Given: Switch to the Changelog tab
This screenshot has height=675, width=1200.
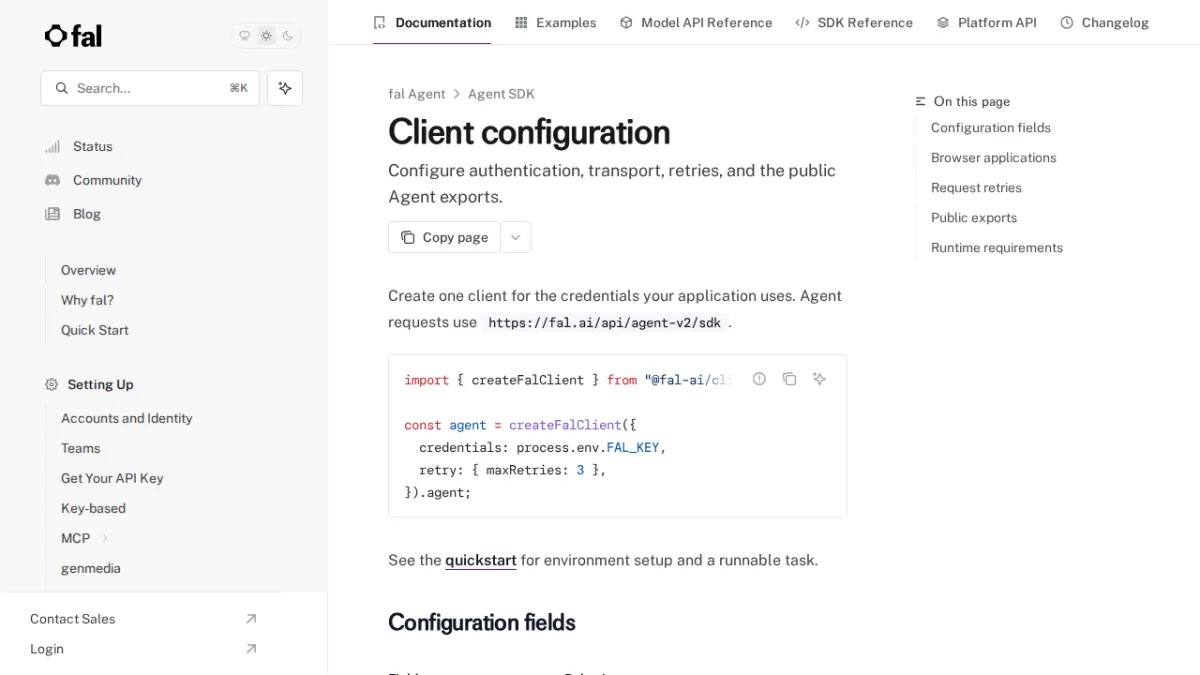Looking at the screenshot, I should pos(1105,22).
